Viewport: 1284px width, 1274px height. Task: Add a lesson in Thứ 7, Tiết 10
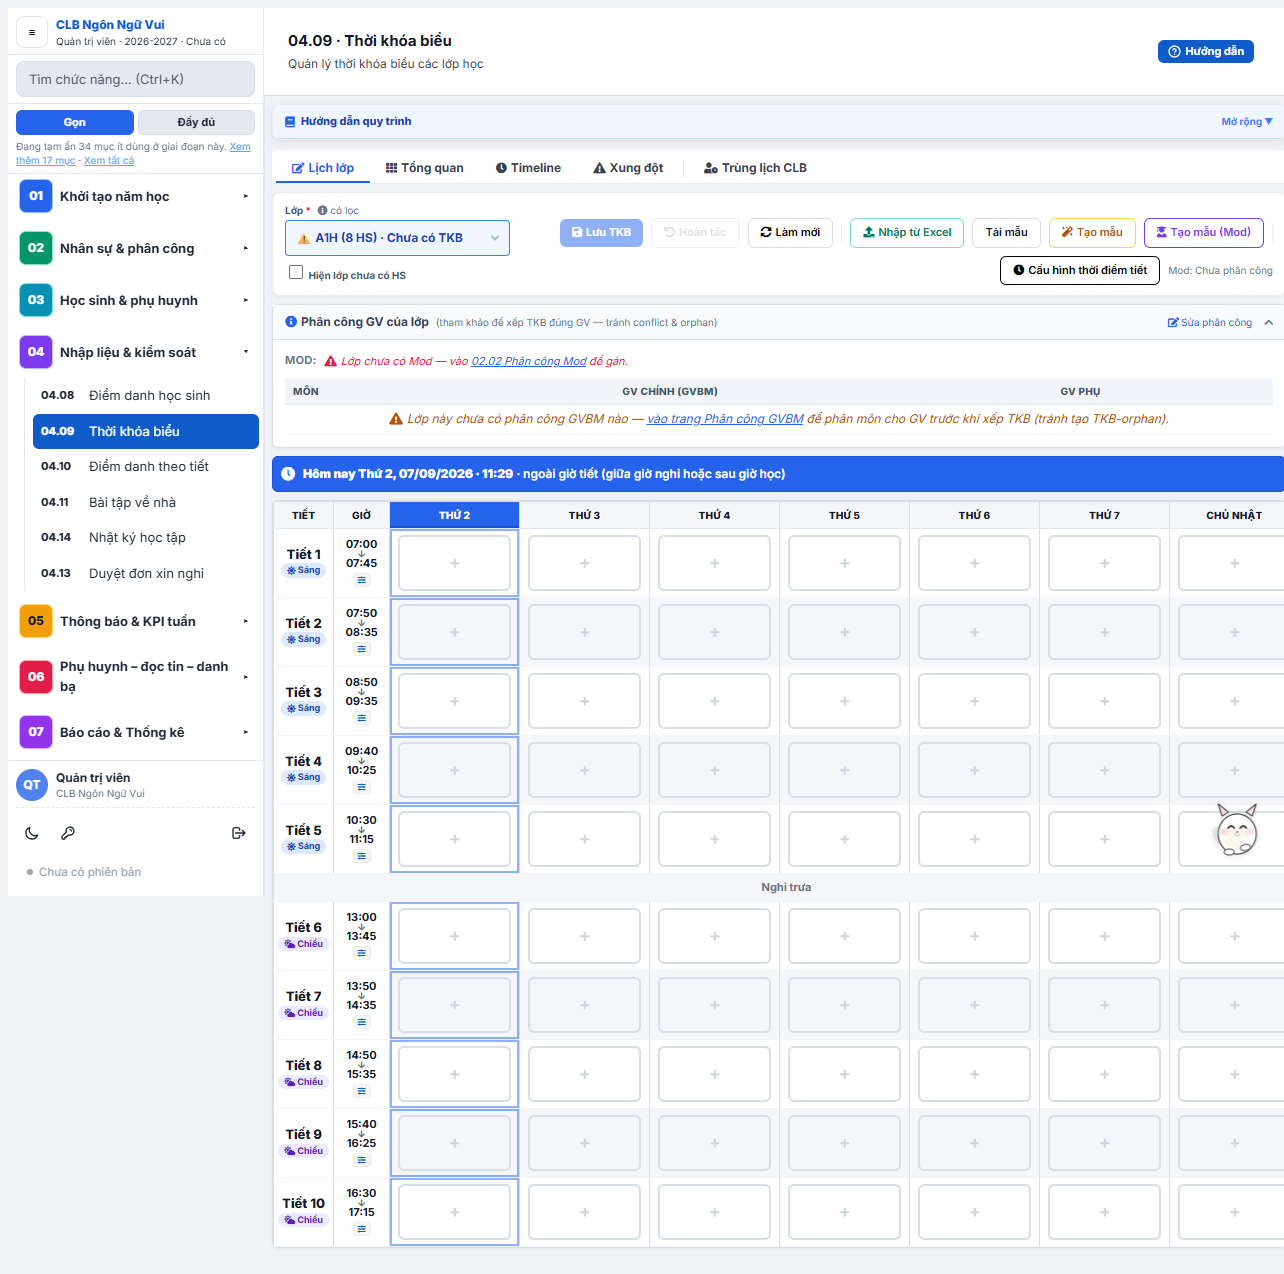[1105, 1212]
